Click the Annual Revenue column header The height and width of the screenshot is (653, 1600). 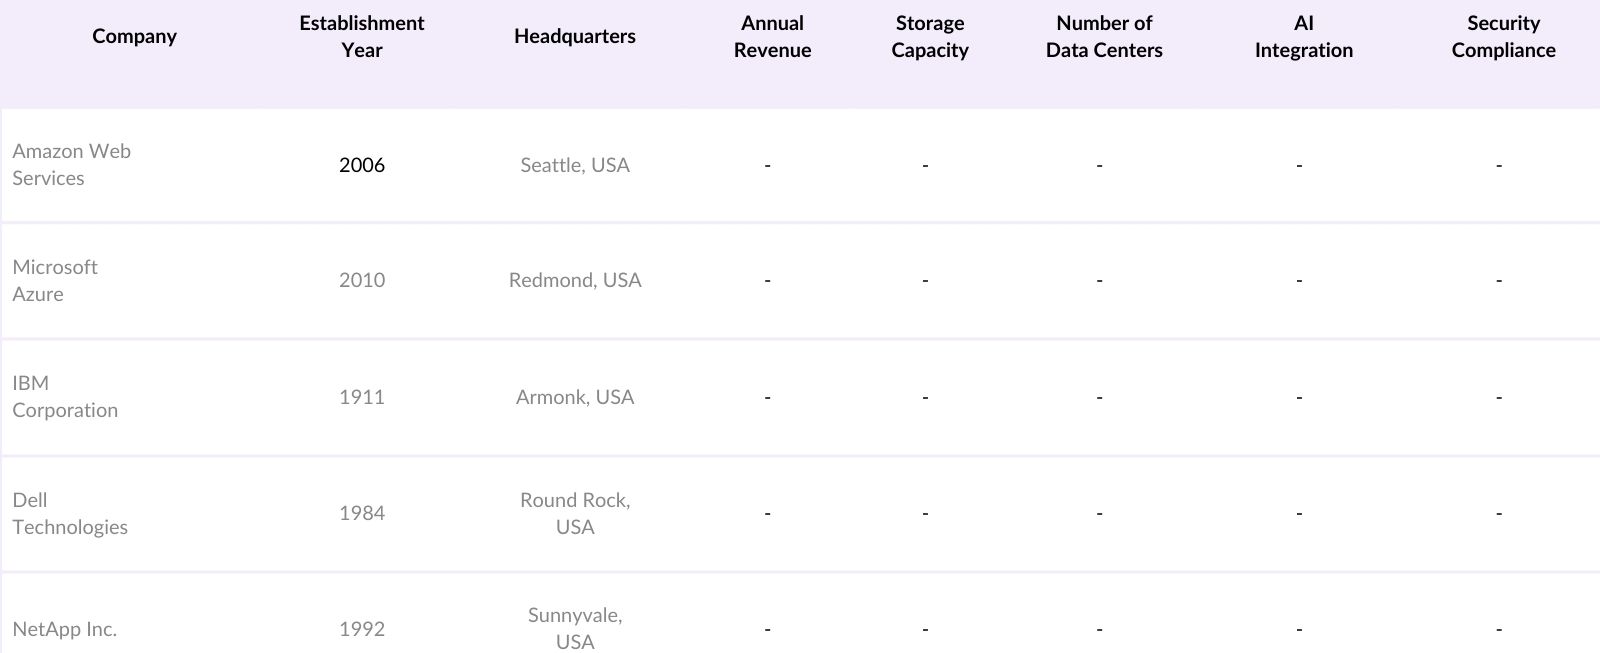coord(772,37)
